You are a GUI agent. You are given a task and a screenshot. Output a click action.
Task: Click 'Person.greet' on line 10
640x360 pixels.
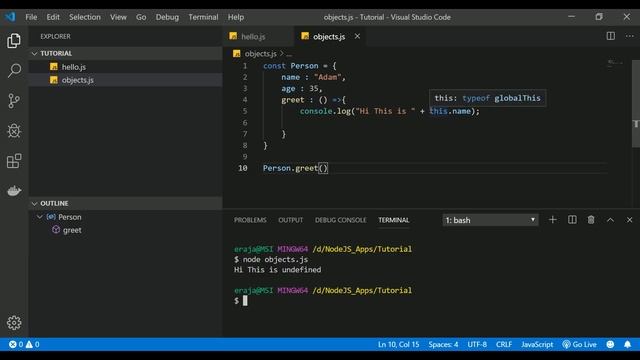click(x=291, y=168)
